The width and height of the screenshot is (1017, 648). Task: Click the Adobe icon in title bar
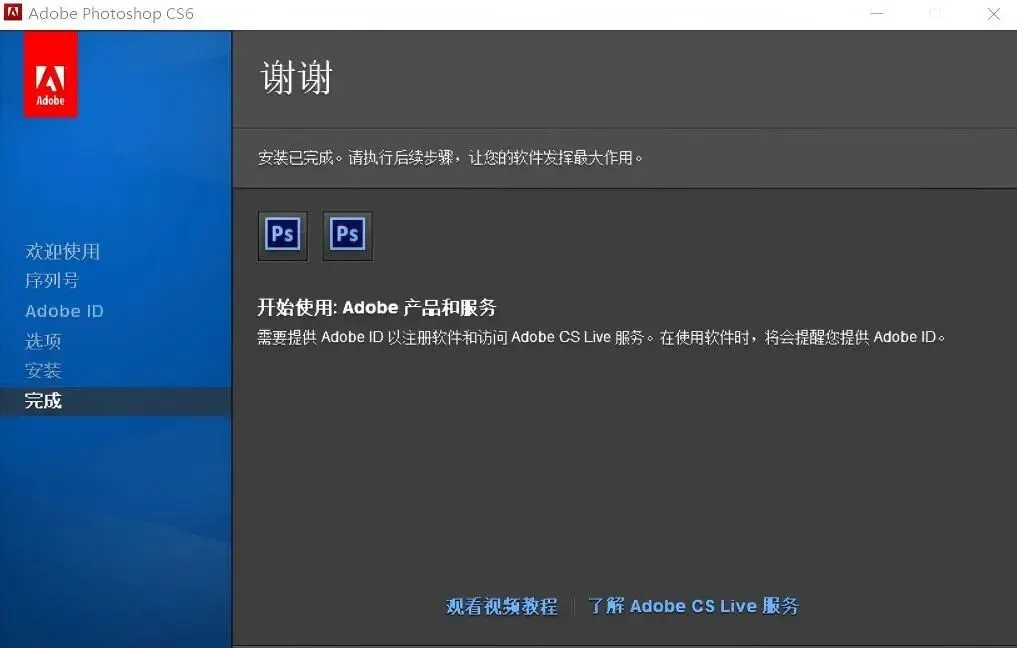[13, 12]
